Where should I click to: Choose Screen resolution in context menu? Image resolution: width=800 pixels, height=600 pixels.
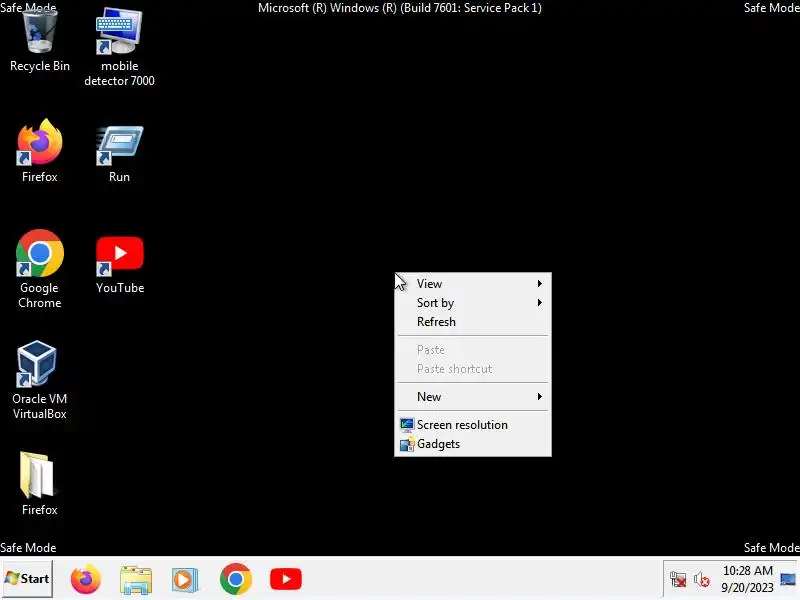[x=473, y=424]
